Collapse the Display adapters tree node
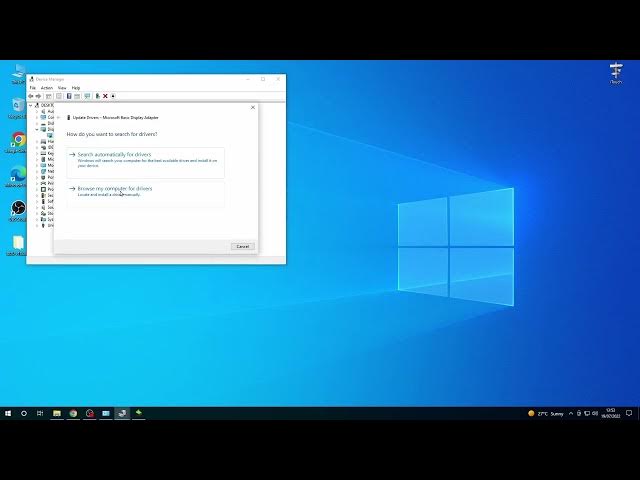This screenshot has width=640, height=480. pyautogui.click(x=37, y=129)
